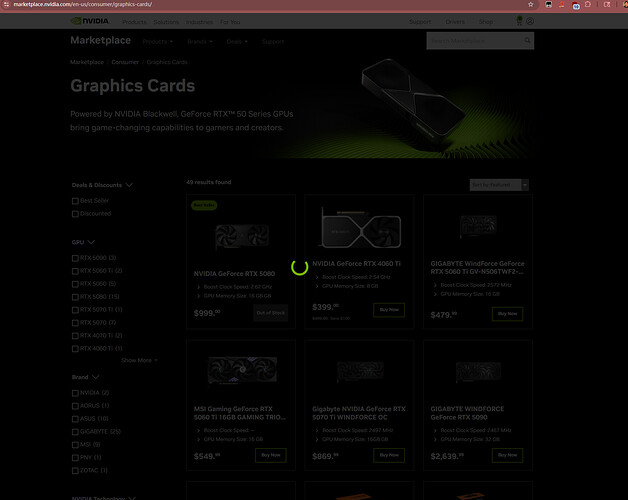Click the browser address bar URL
Image resolution: width=628 pixels, height=500 pixels.
[x=83, y=4]
